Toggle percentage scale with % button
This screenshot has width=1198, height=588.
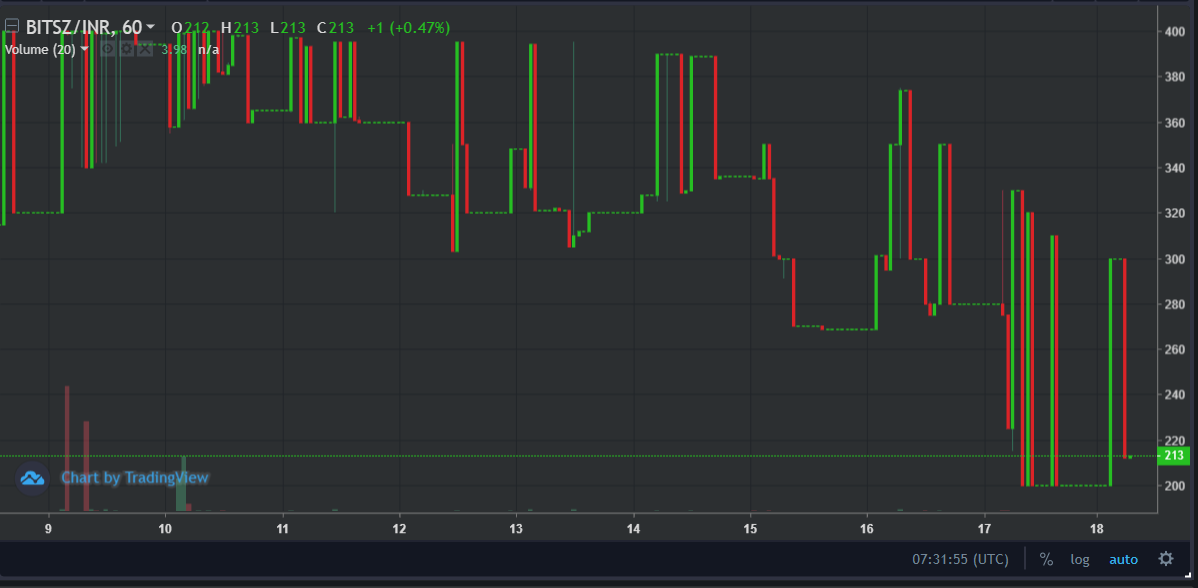[x=1046, y=559]
